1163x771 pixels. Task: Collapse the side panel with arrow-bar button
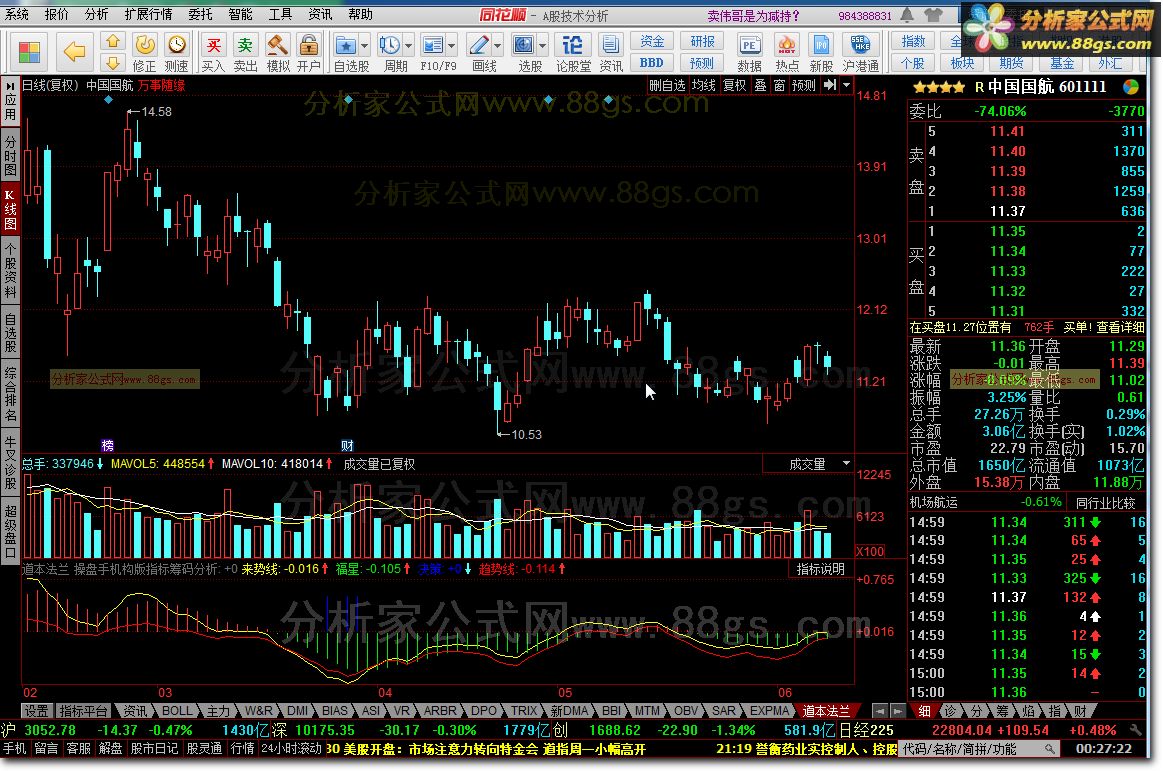point(830,85)
